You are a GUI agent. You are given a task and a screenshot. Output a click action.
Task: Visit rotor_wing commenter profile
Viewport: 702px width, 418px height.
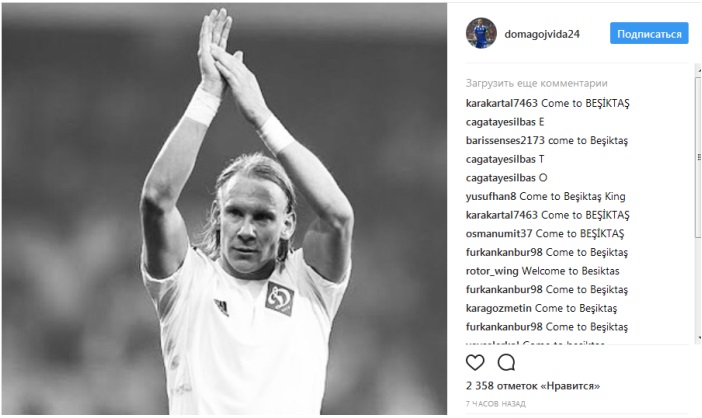[492, 271]
